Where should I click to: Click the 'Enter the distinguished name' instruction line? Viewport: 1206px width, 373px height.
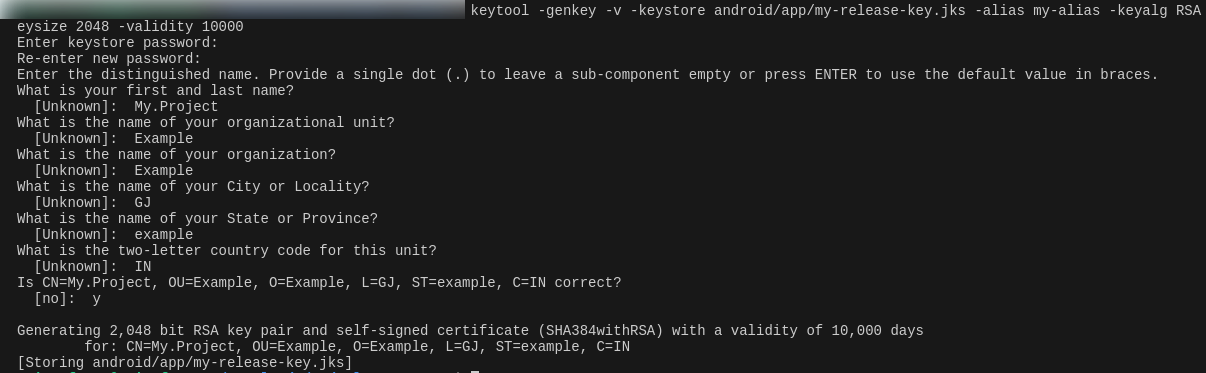coord(588,75)
